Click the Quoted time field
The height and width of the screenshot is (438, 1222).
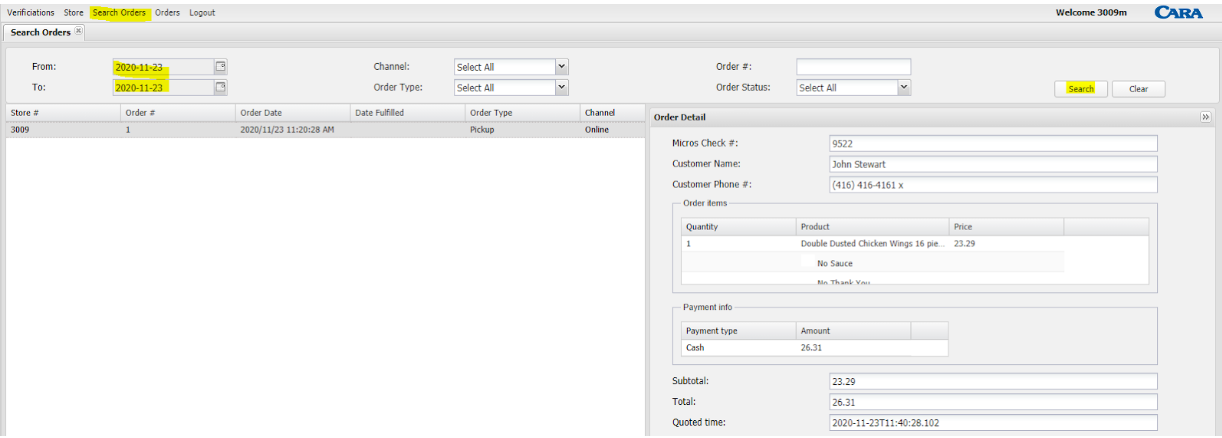click(x=993, y=423)
